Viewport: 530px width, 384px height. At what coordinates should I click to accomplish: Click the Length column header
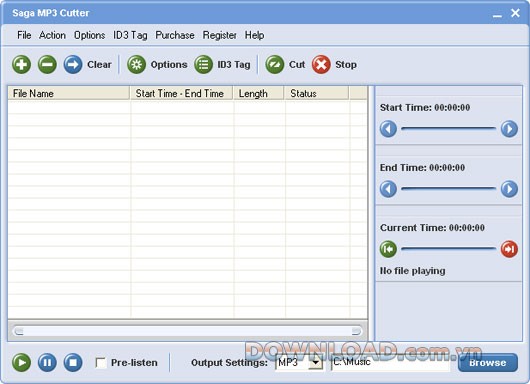coord(259,93)
